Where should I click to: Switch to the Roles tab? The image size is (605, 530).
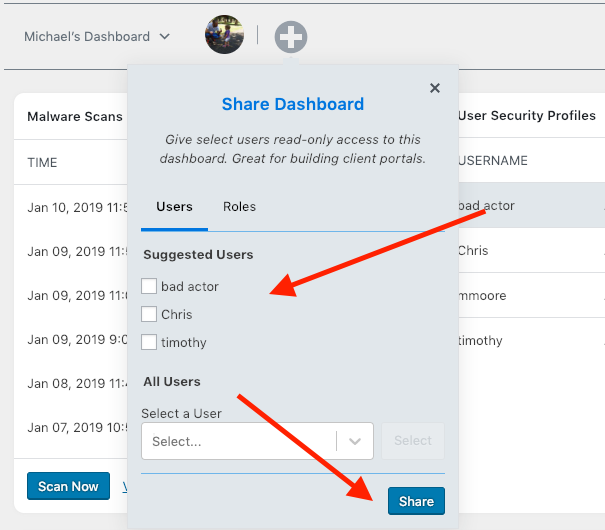pos(239,207)
